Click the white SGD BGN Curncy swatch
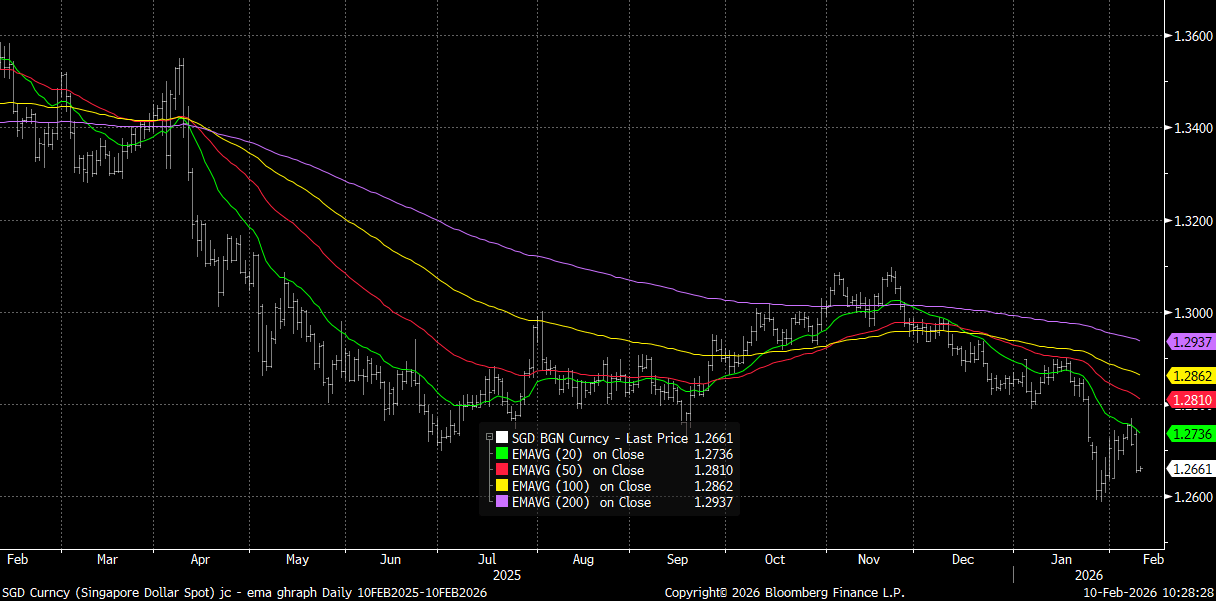The width and height of the screenshot is (1216, 601). 502,438
